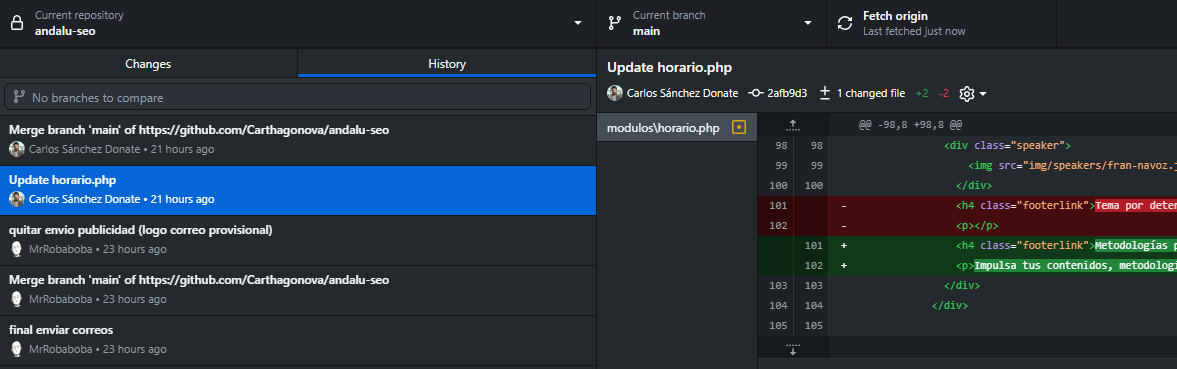Focus the 'No branches to compare' field

click(298, 98)
